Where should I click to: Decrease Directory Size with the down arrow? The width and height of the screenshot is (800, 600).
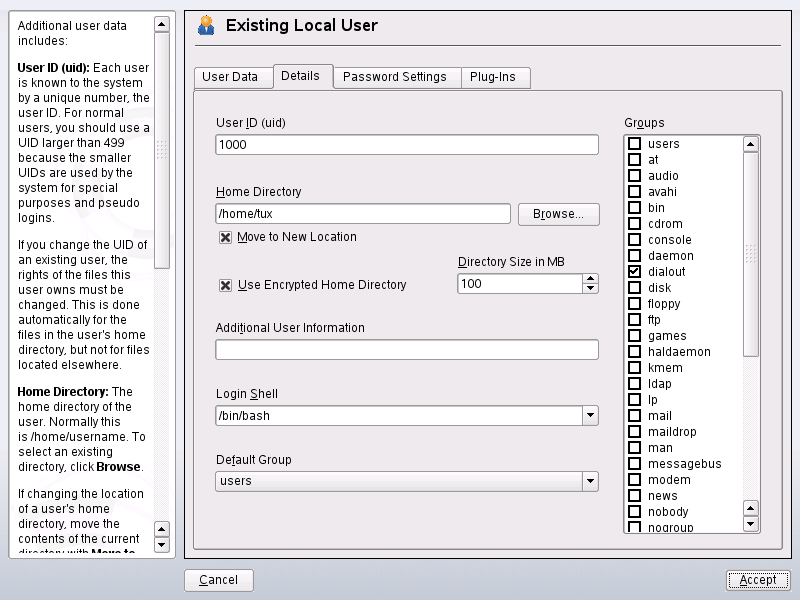click(x=590, y=289)
